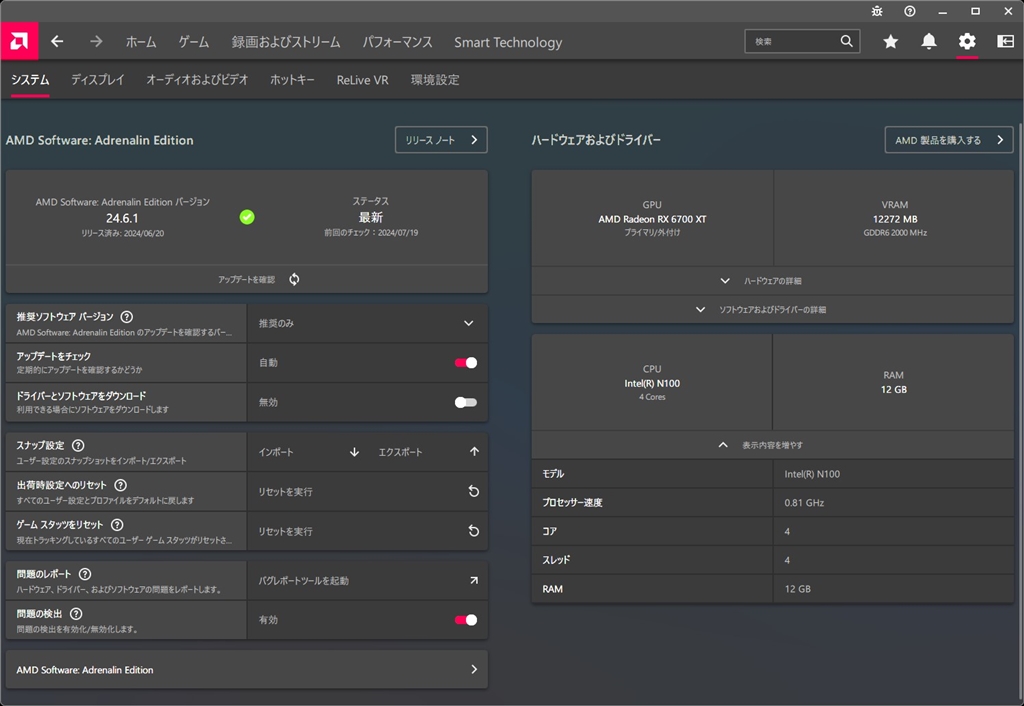Click the back arrow navigation icon
Screen dimensions: 1024x706
(57, 42)
